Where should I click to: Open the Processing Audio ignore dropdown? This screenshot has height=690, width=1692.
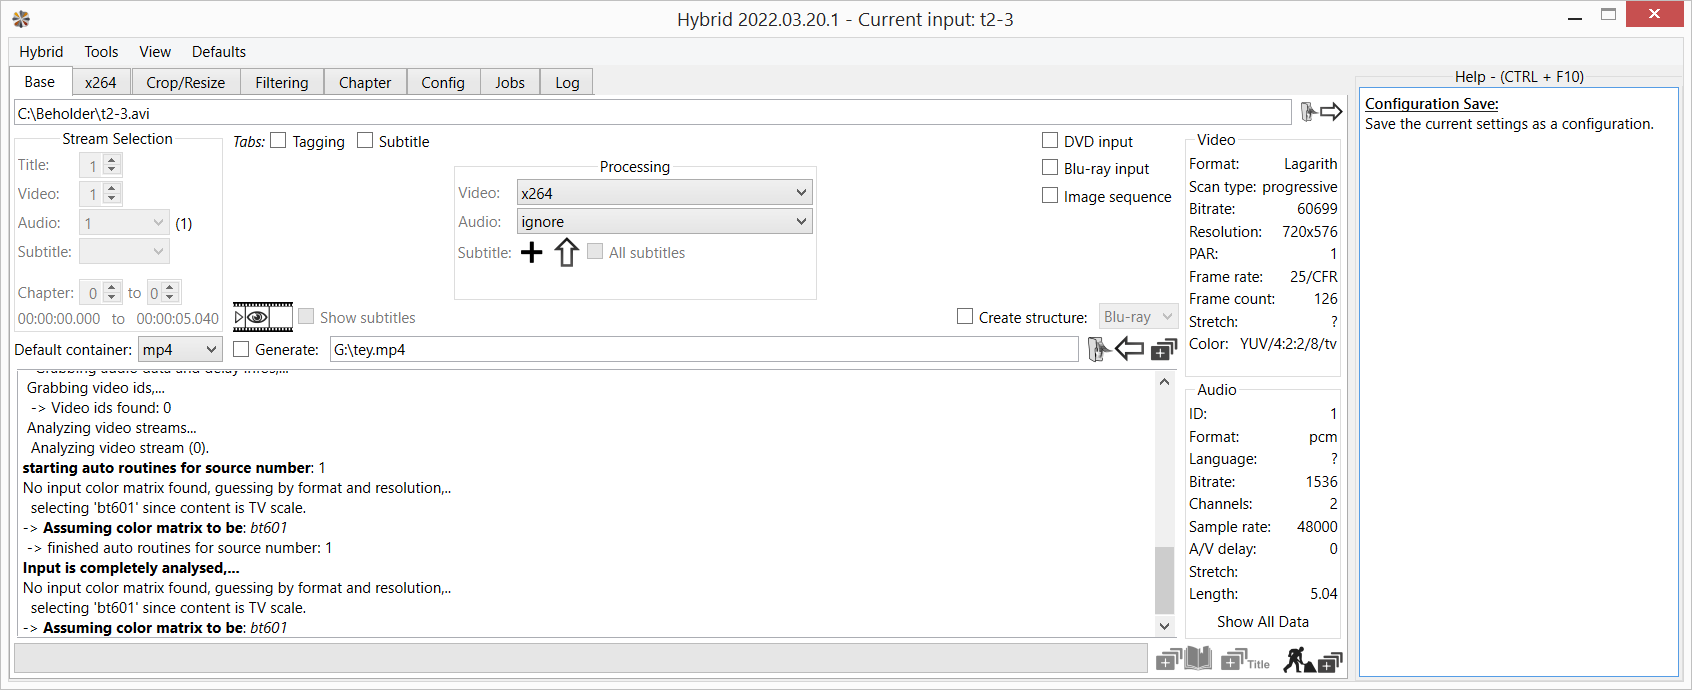[x=664, y=222]
